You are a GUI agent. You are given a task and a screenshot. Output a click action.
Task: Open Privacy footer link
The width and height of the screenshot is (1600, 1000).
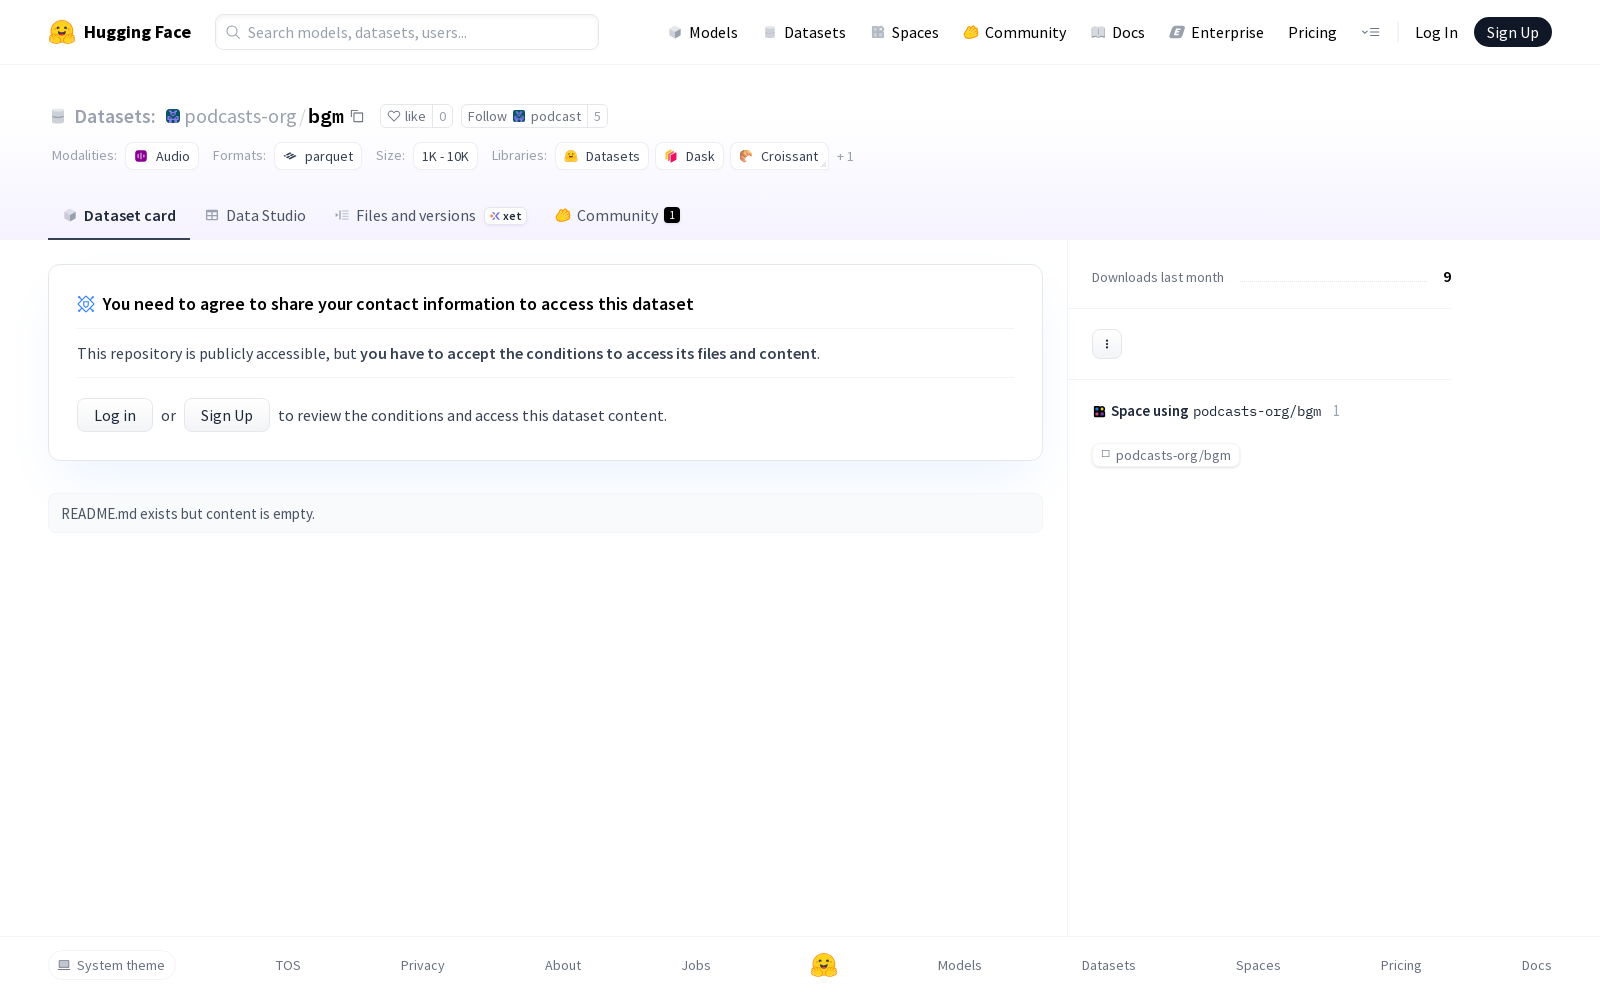(x=422, y=965)
